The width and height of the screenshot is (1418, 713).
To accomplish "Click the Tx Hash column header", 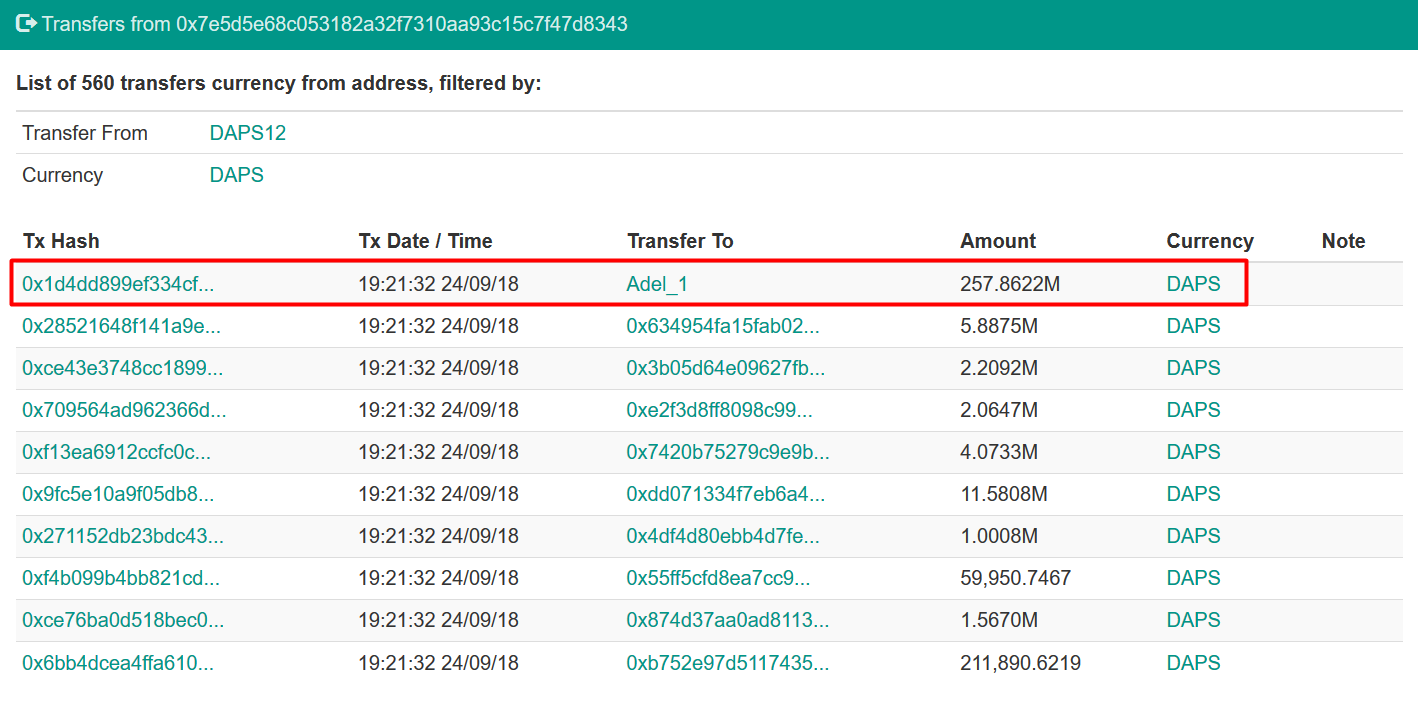I will click(61, 241).
